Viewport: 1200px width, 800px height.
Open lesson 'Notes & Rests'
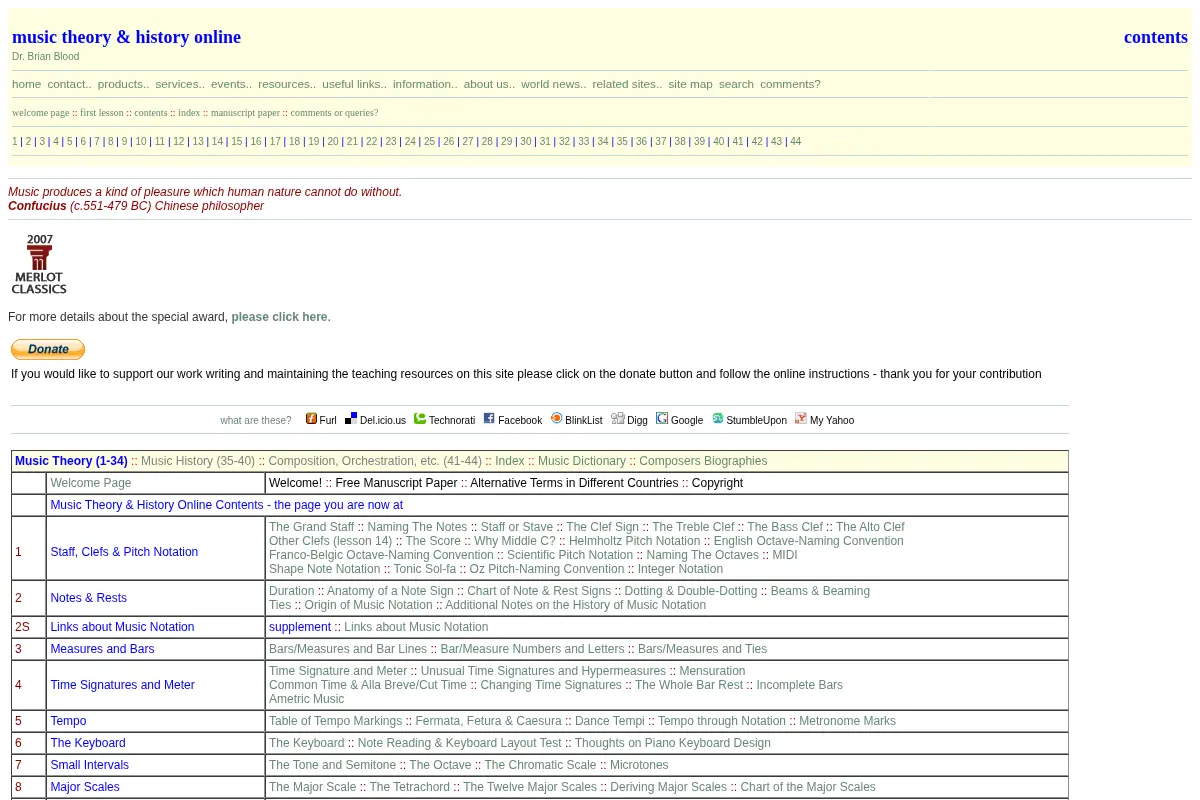(x=89, y=598)
